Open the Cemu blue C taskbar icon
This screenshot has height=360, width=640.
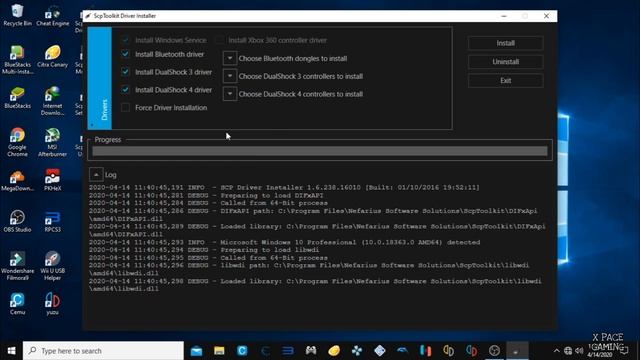click(x=242, y=351)
